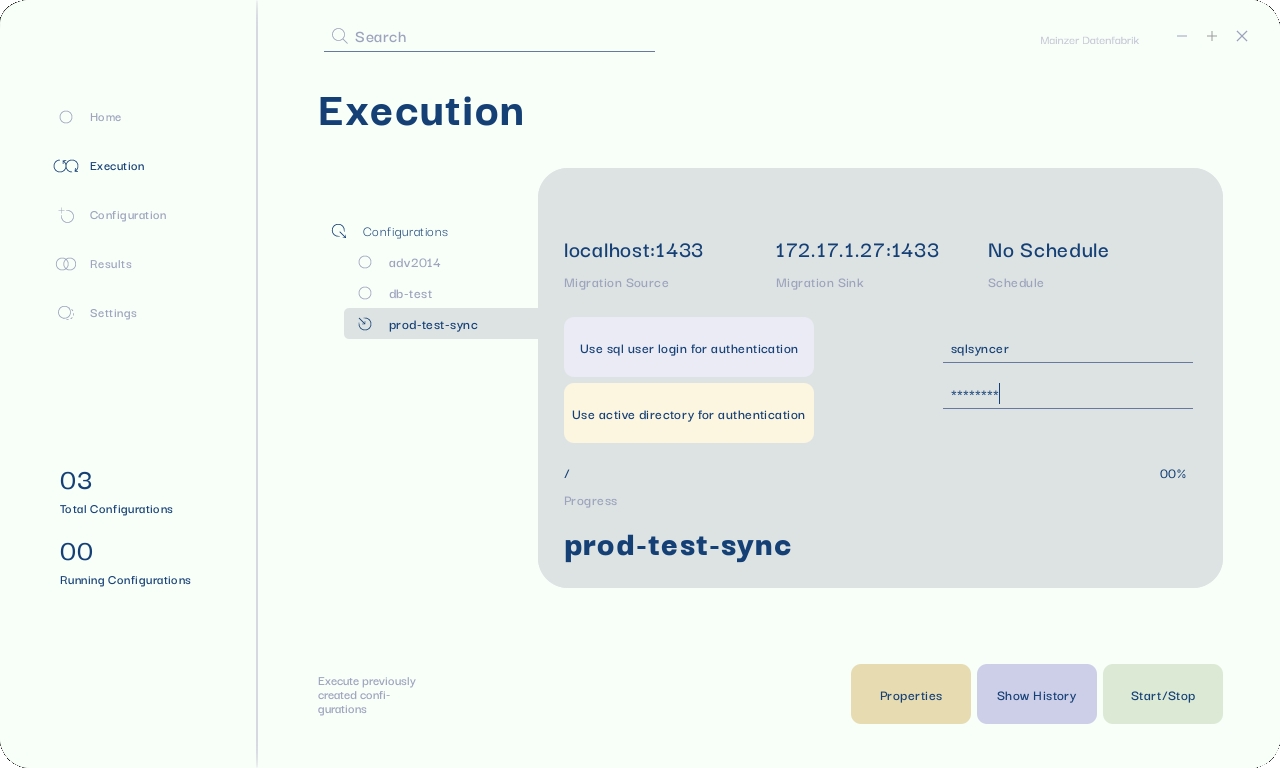Screen dimensions: 1280x768
Task: Click the Execute previously created configurations description
Action: [367, 695]
